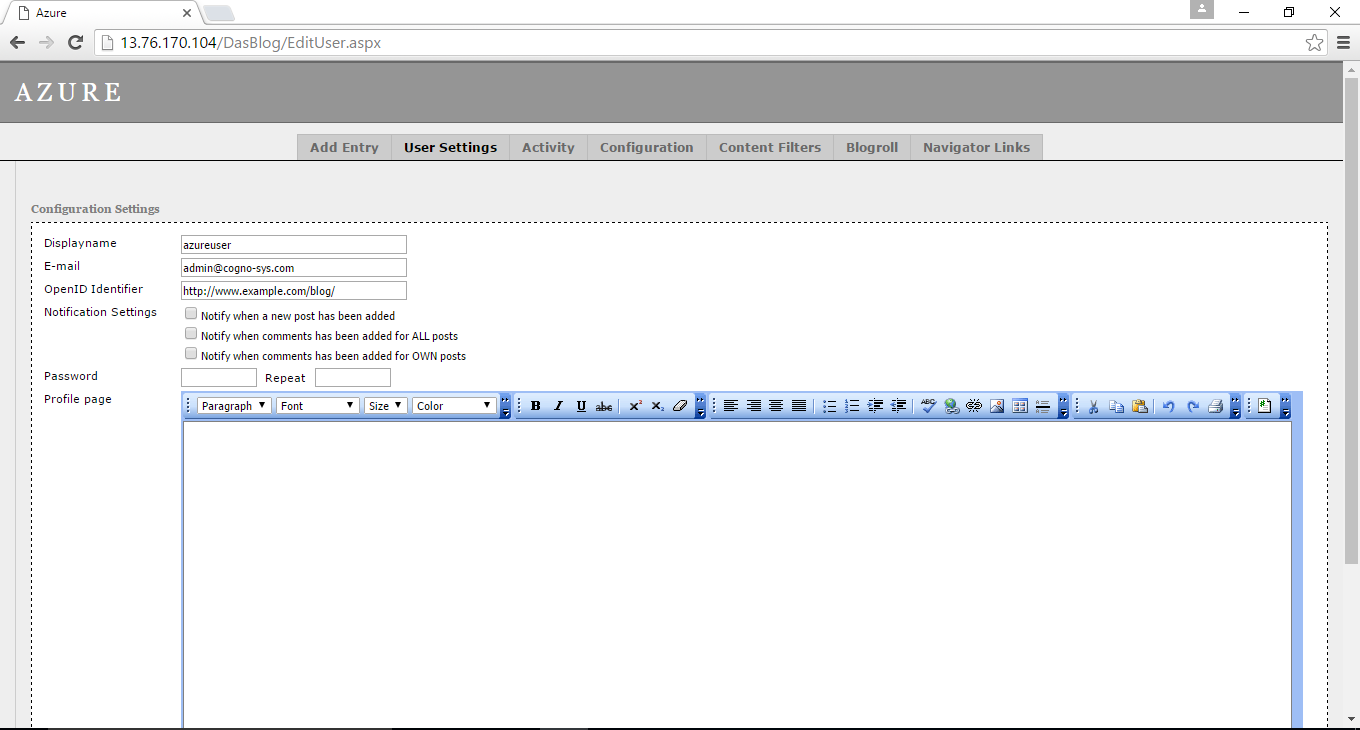Switch to the Configuration tab
The height and width of the screenshot is (730, 1360).
point(646,147)
